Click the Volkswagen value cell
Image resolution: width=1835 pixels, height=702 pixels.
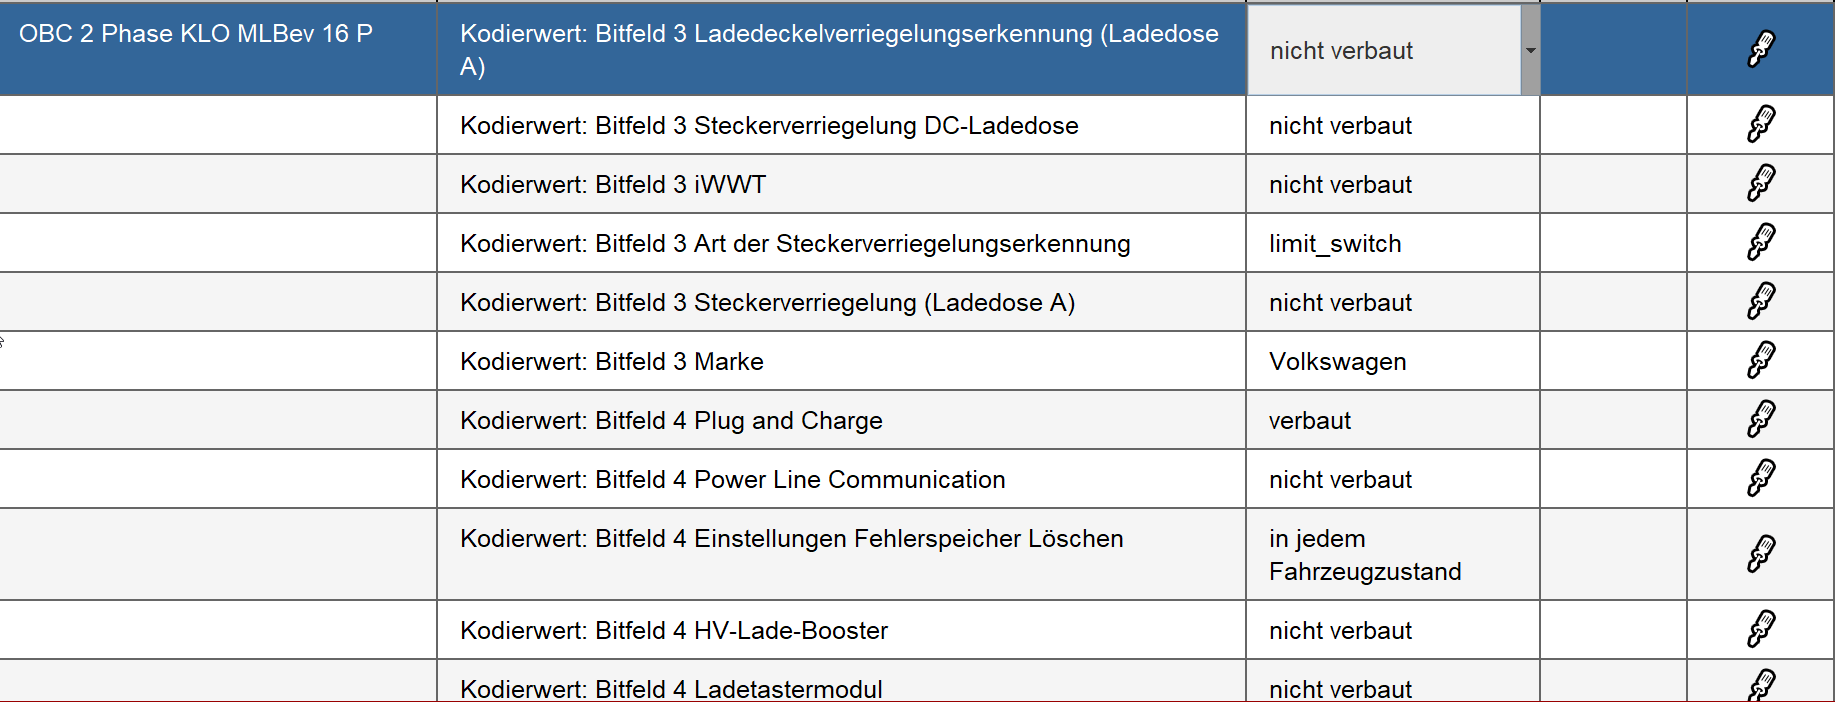tap(1337, 362)
